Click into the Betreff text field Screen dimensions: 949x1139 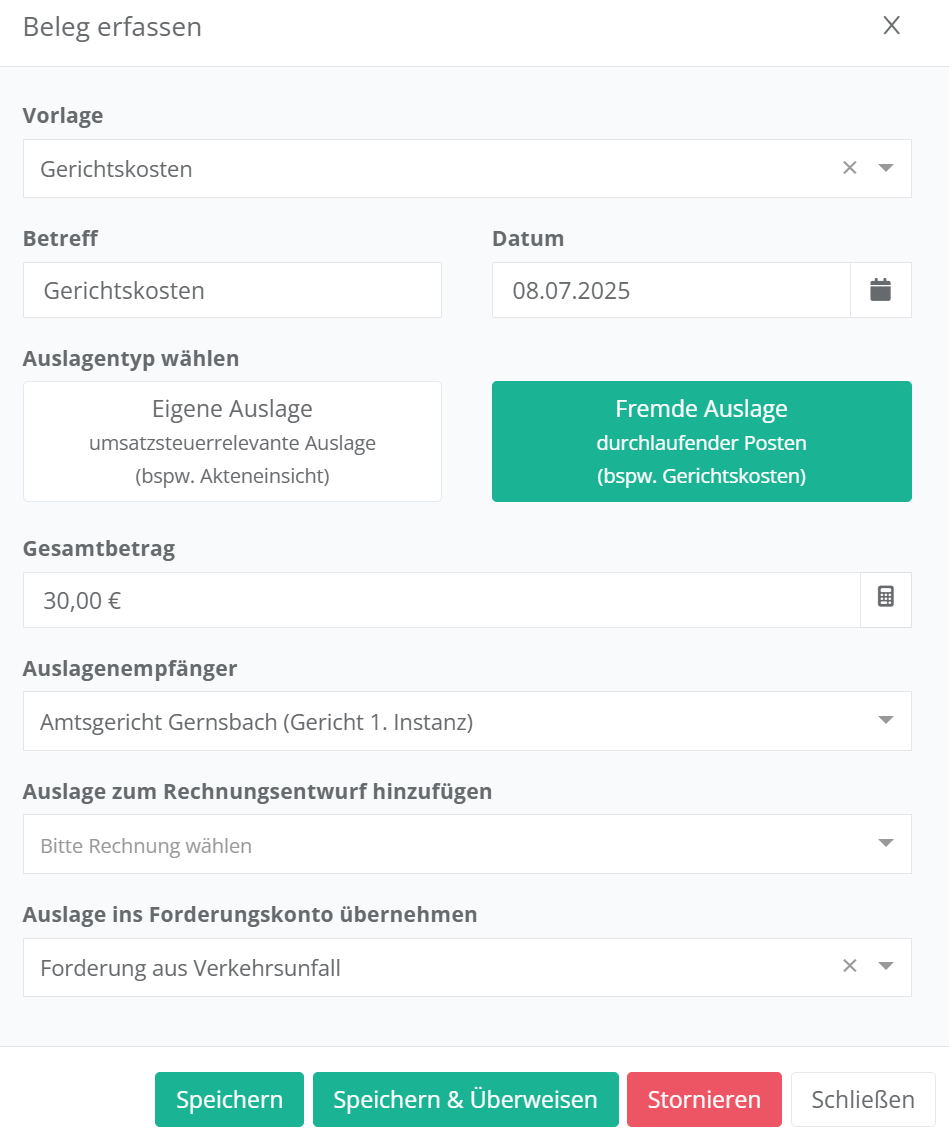[232, 291]
